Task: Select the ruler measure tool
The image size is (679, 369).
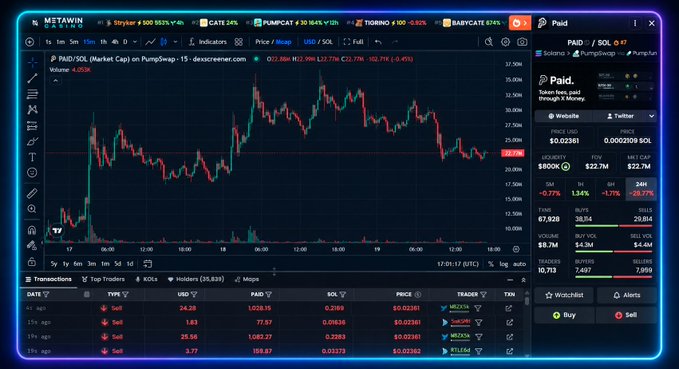Action: tap(32, 193)
